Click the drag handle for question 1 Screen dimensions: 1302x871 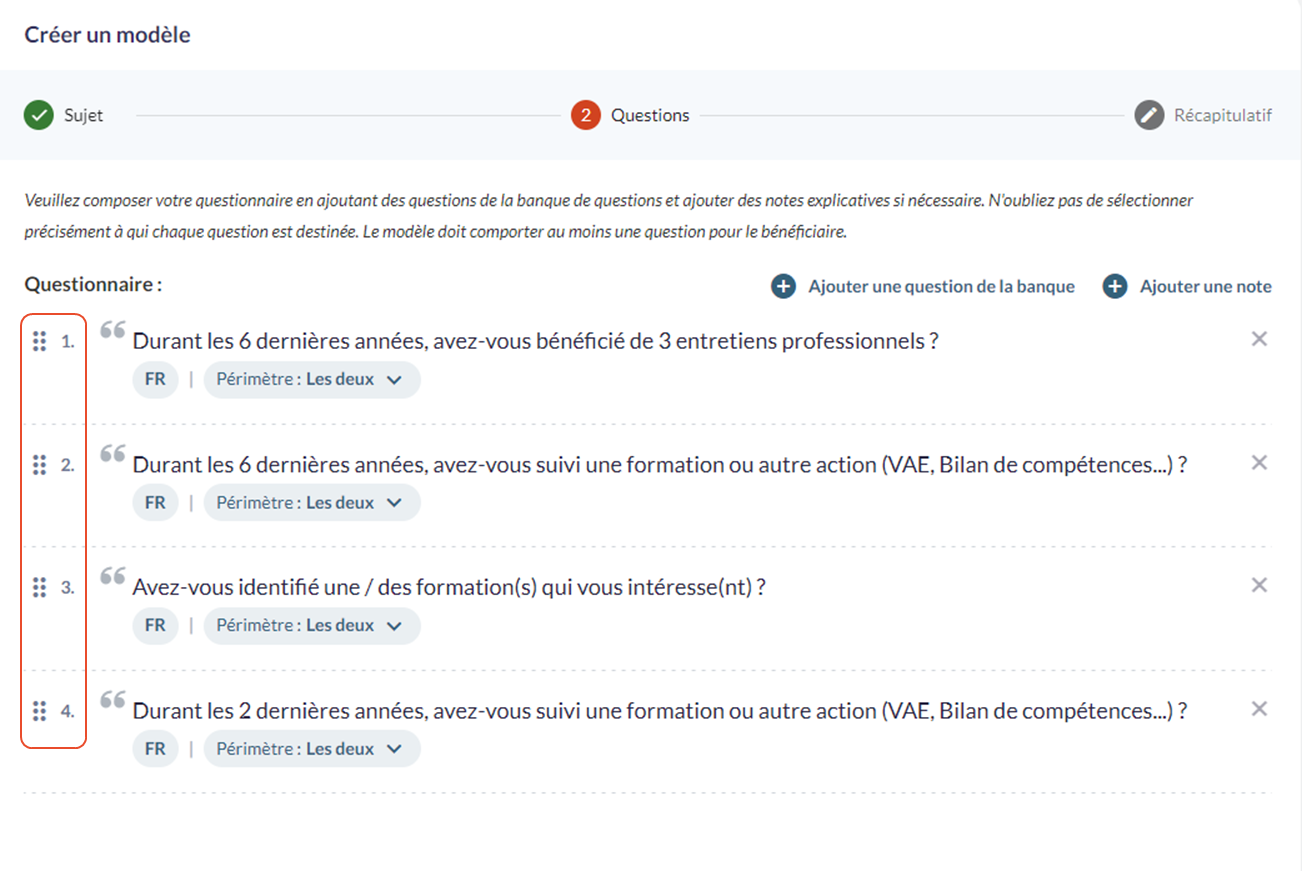click(39, 341)
